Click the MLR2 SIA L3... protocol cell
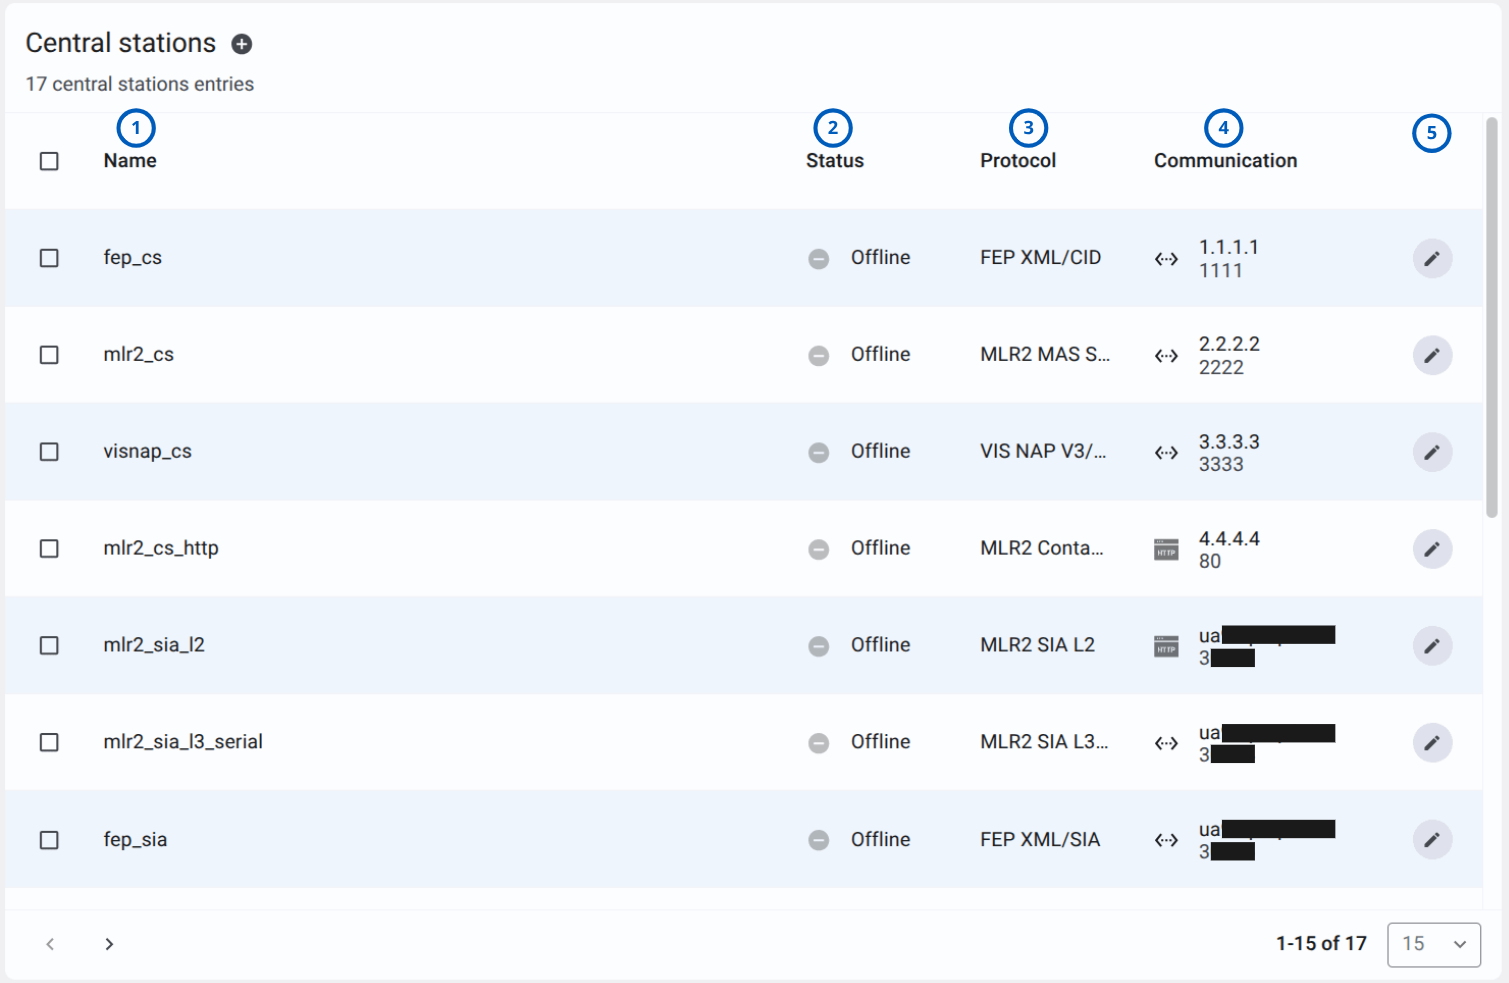This screenshot has width=1509, height=983. 1044,742
